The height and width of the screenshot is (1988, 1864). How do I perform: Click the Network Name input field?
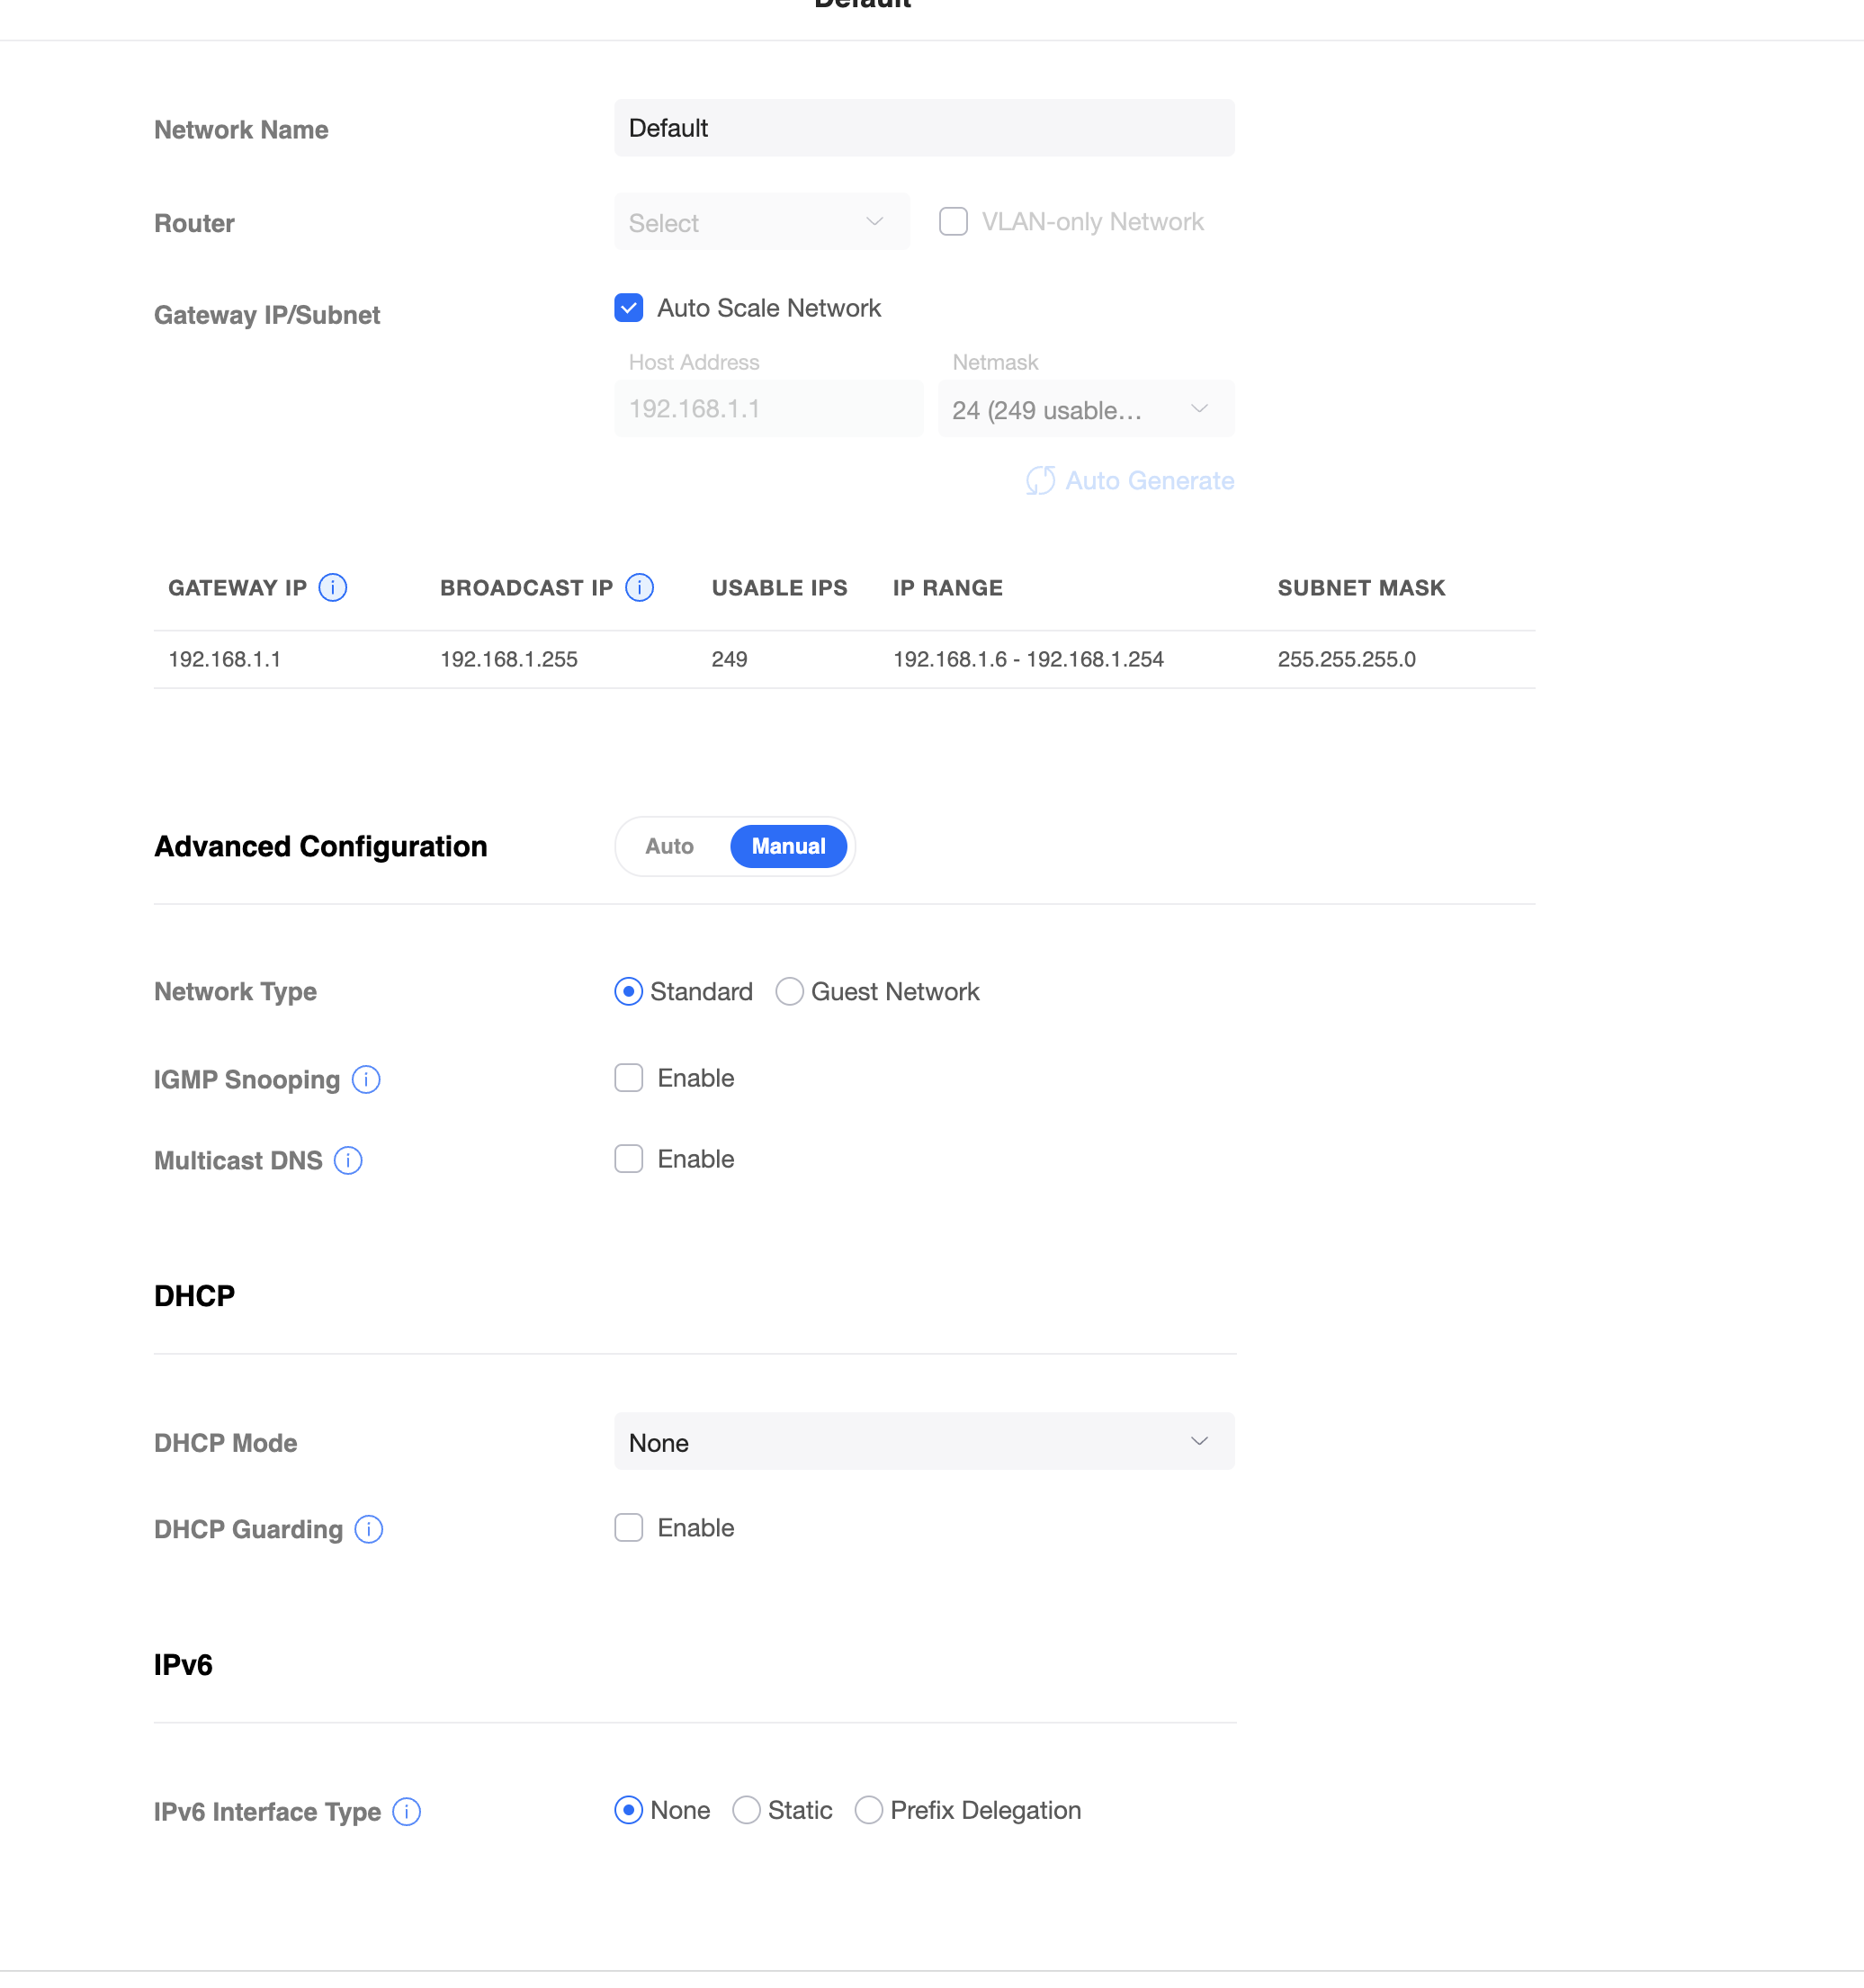[923, 128]
